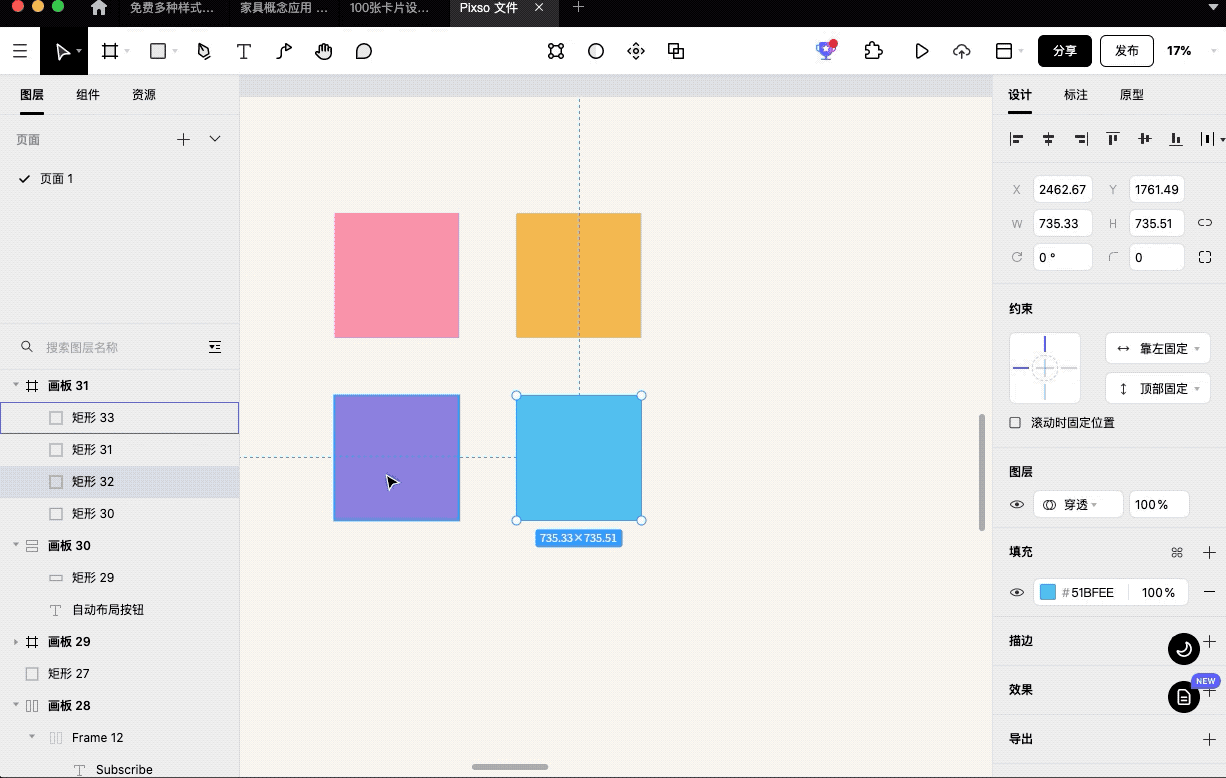Open horizontal constraint 靠左固定 dropdown

point(1158,348)
